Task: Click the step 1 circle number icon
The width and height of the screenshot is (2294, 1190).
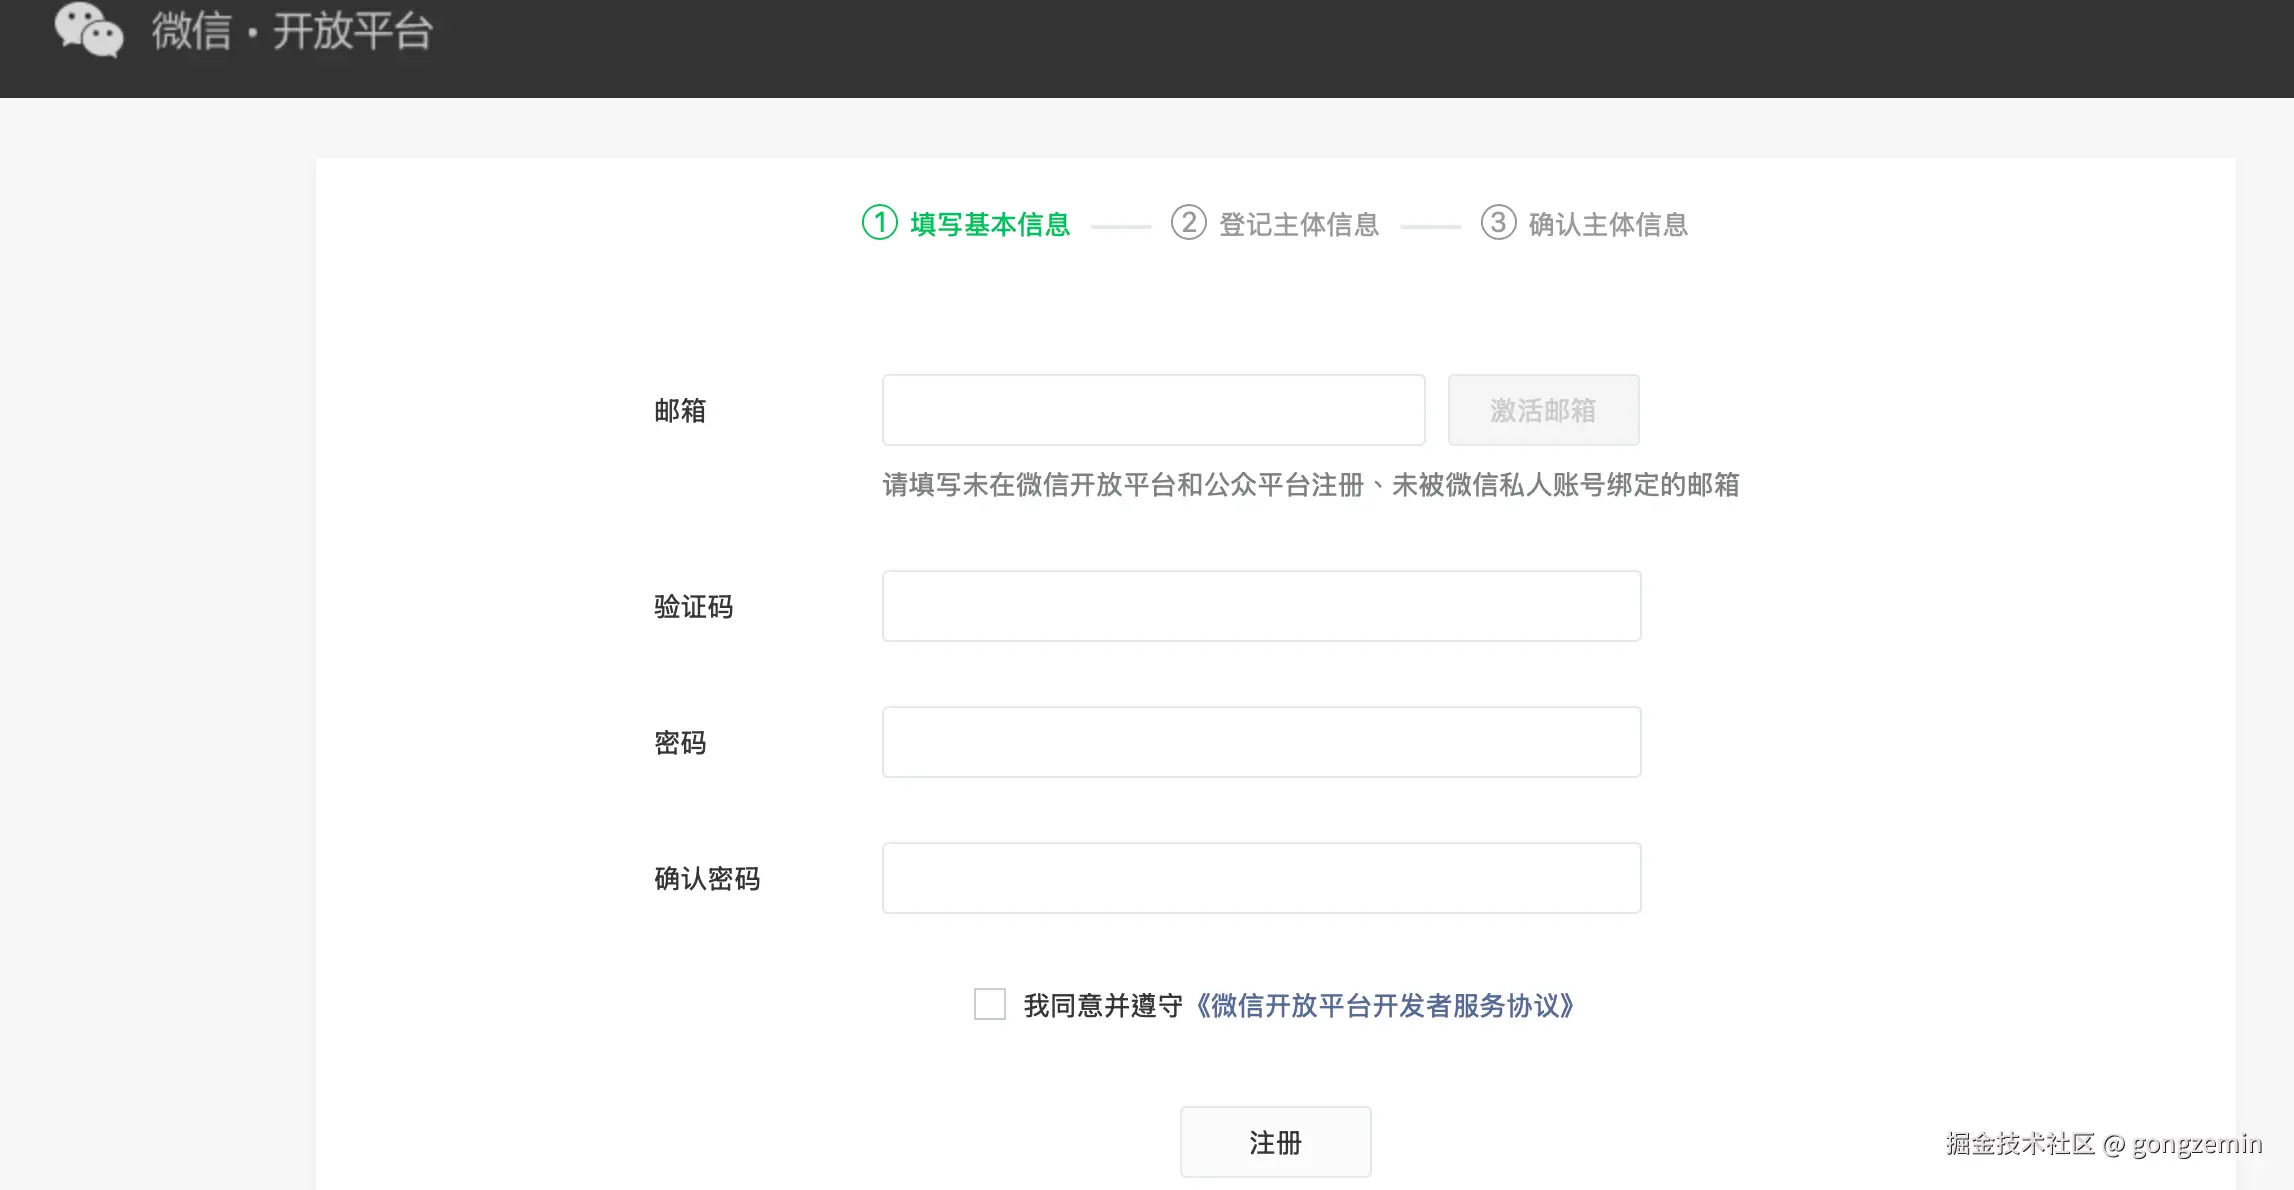Action: coord(880,222)
